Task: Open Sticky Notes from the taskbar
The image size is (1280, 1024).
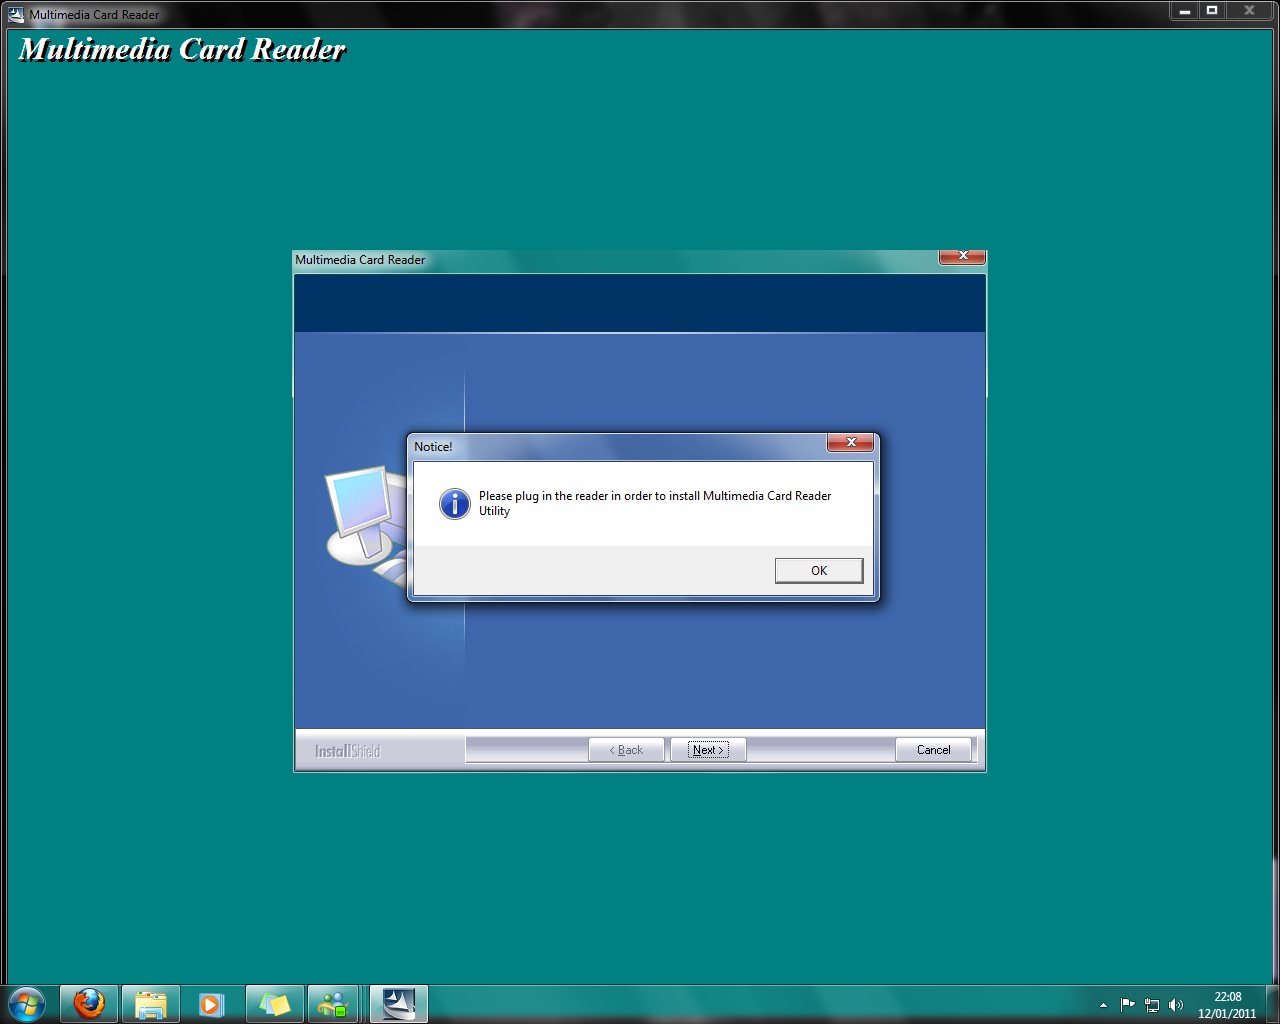Action: click(274, 1004)
